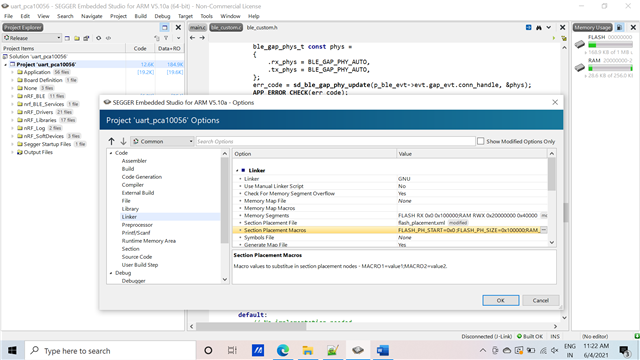Image resolution: width=640 pixels, height=360 pixels.
Task: Click the lock icon in Memory Usage panel
Action: (x=620, y=27)
